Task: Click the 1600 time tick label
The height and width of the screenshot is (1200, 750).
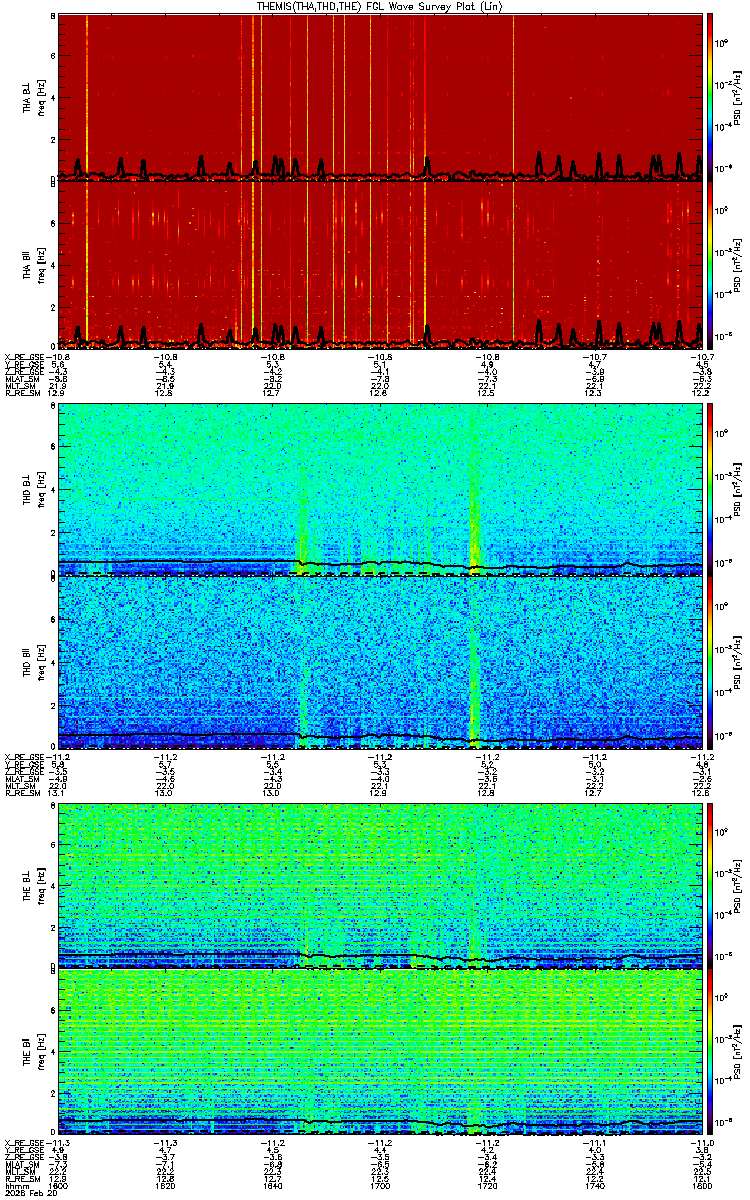Action: 60,1186
